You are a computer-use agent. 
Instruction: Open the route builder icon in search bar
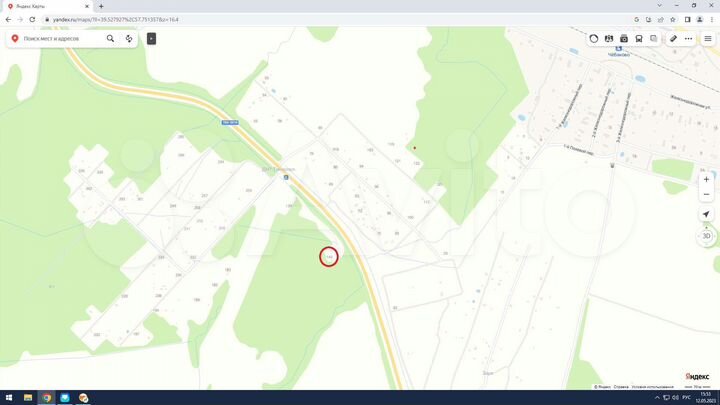(129, 39)
